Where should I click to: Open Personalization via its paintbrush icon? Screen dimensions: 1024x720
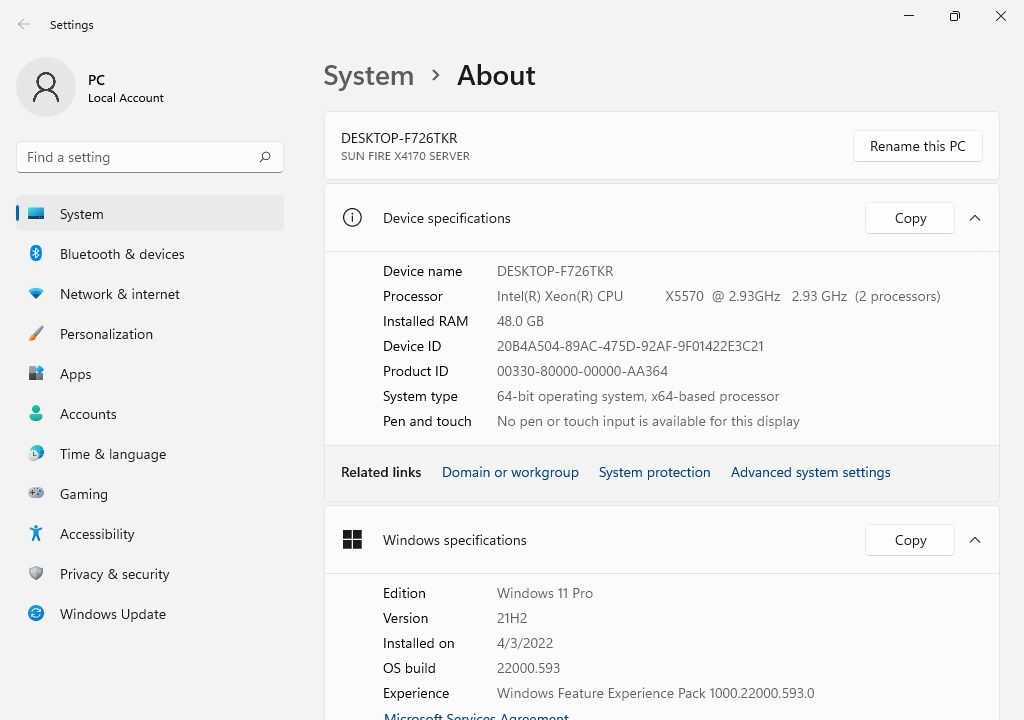[36, 334]
